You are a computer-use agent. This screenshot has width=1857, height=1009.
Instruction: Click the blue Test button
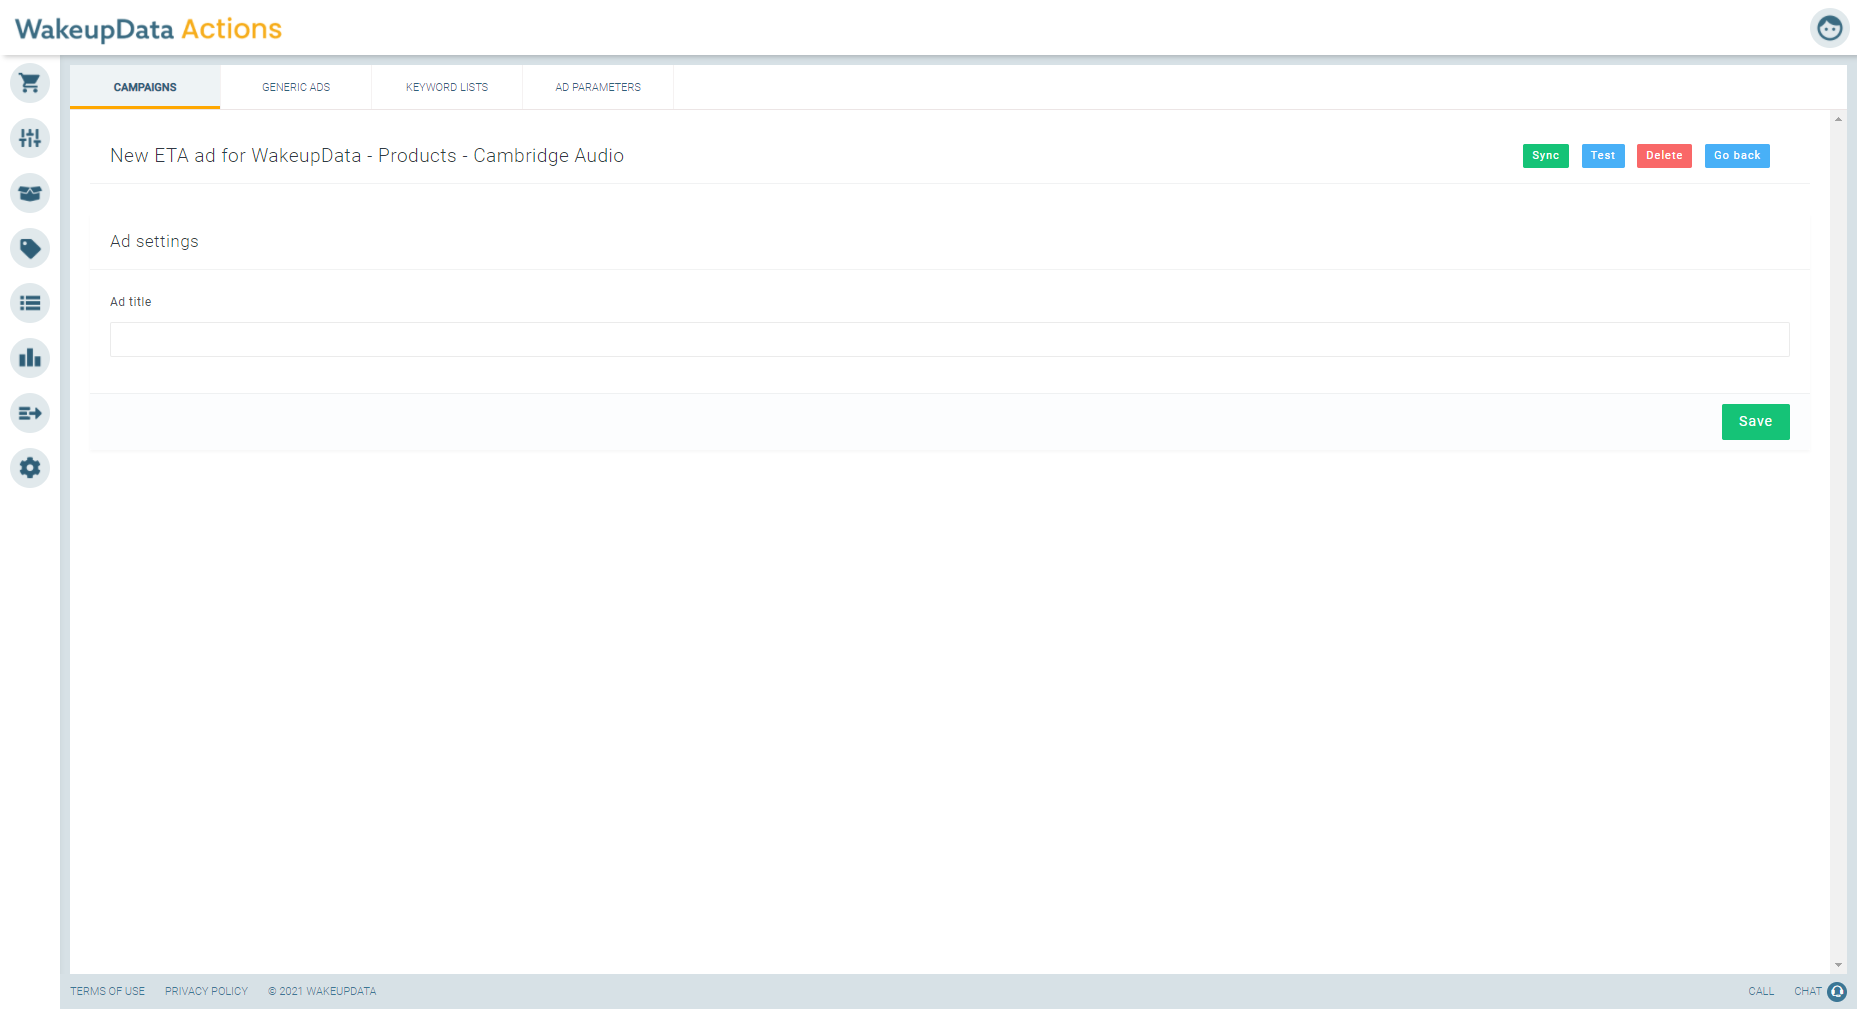(x=1603, y=156)
